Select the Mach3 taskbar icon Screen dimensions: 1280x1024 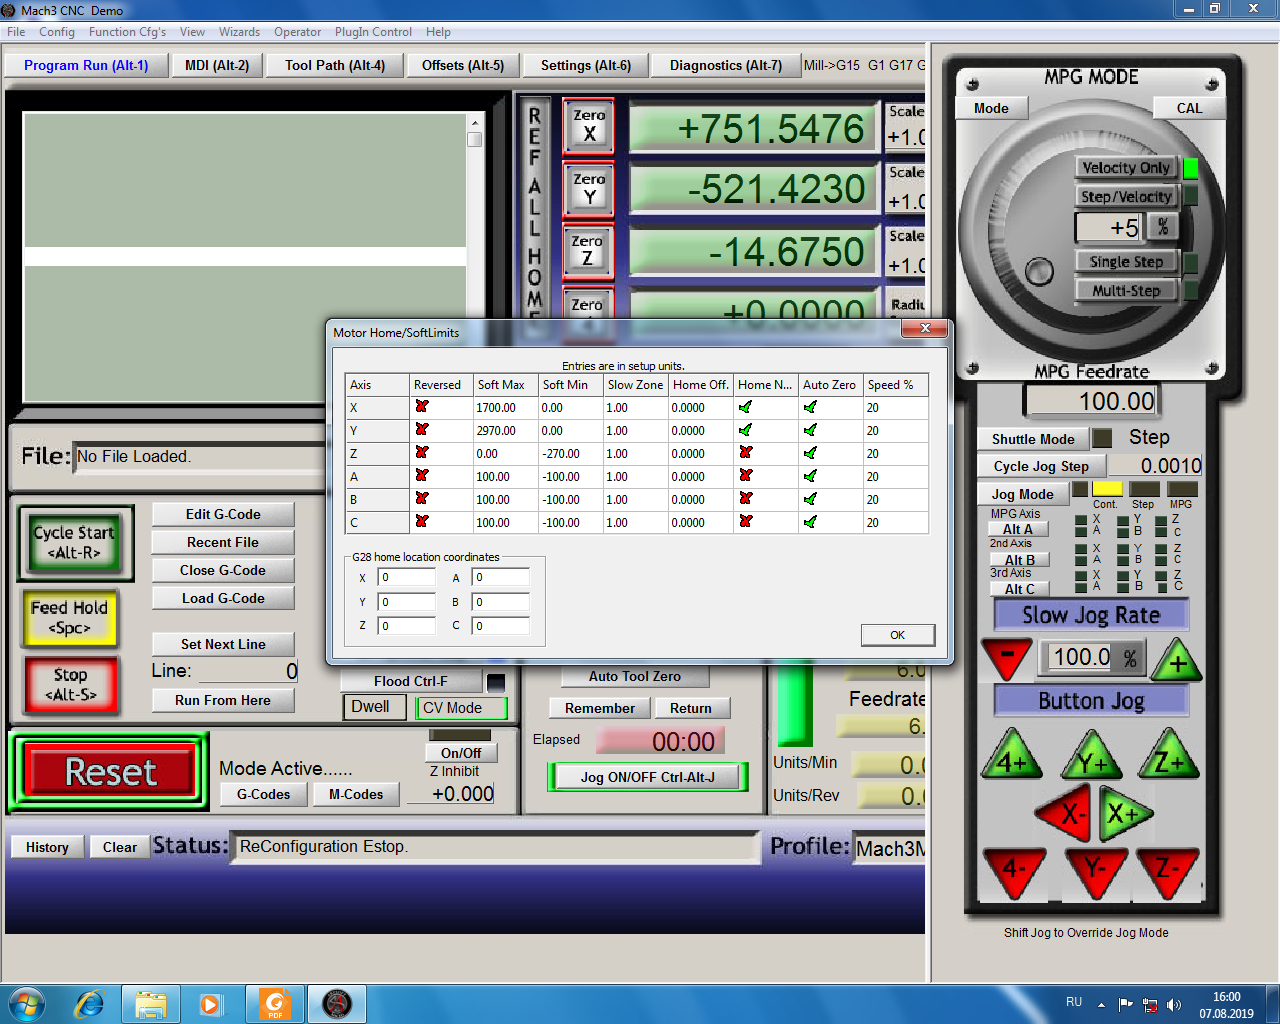[337, 1004]
